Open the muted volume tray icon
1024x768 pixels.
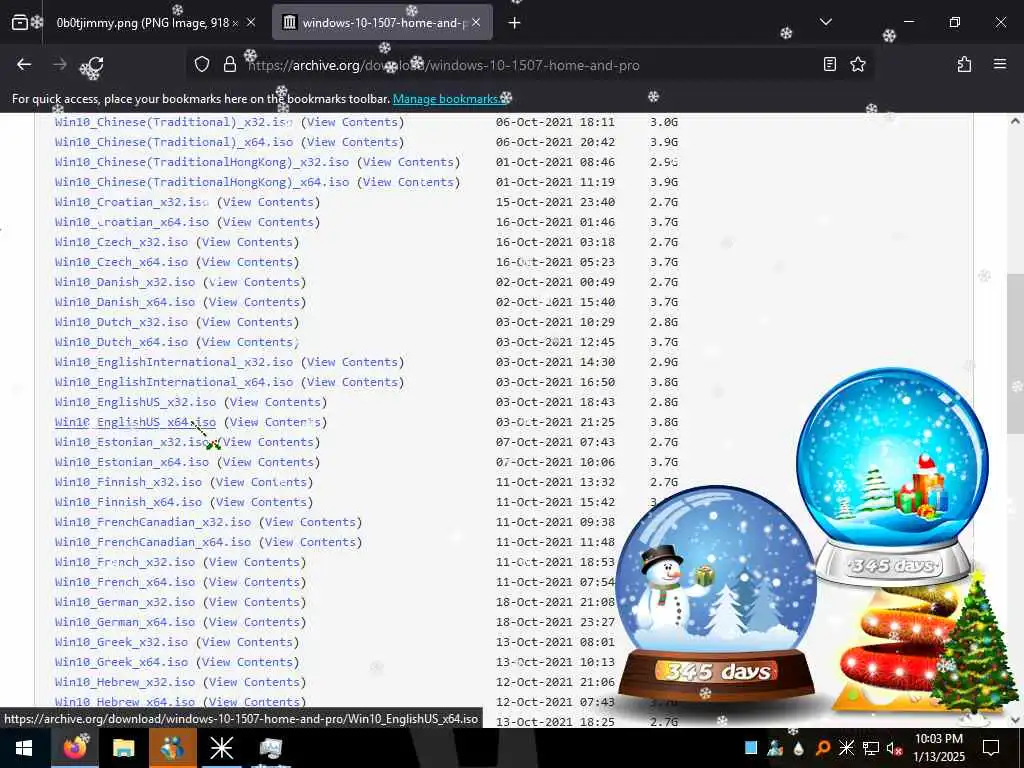(x=894, y=748)
